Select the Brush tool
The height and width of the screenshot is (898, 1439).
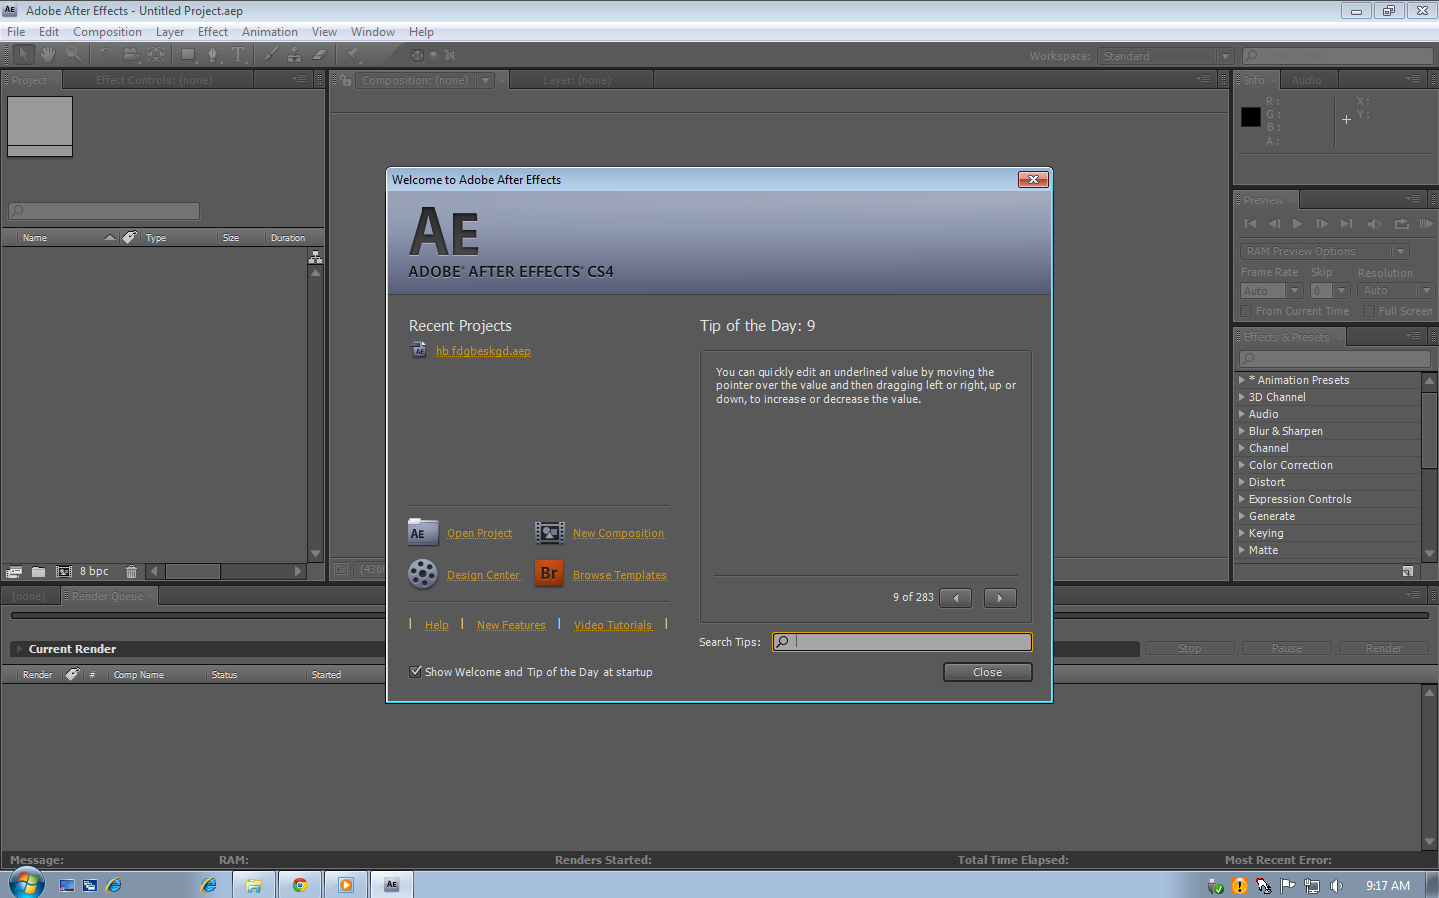270,55
